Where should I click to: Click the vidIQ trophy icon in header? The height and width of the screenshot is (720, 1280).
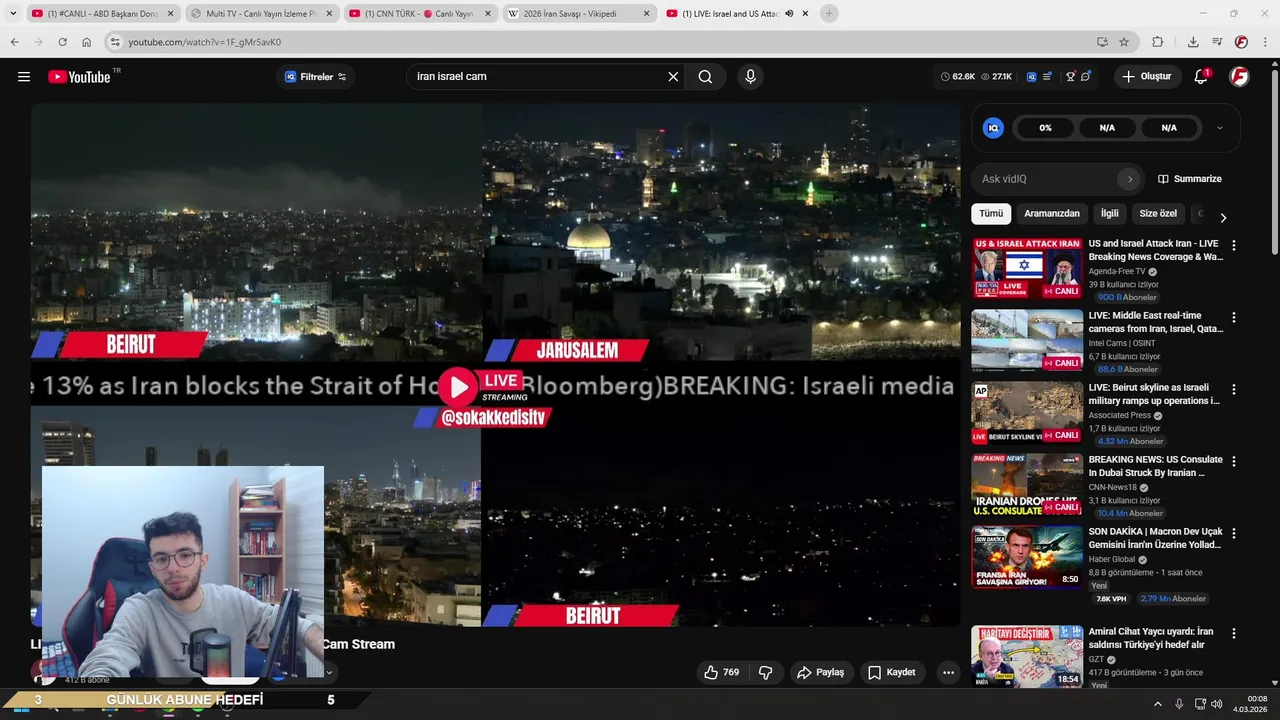[1070, 77]
